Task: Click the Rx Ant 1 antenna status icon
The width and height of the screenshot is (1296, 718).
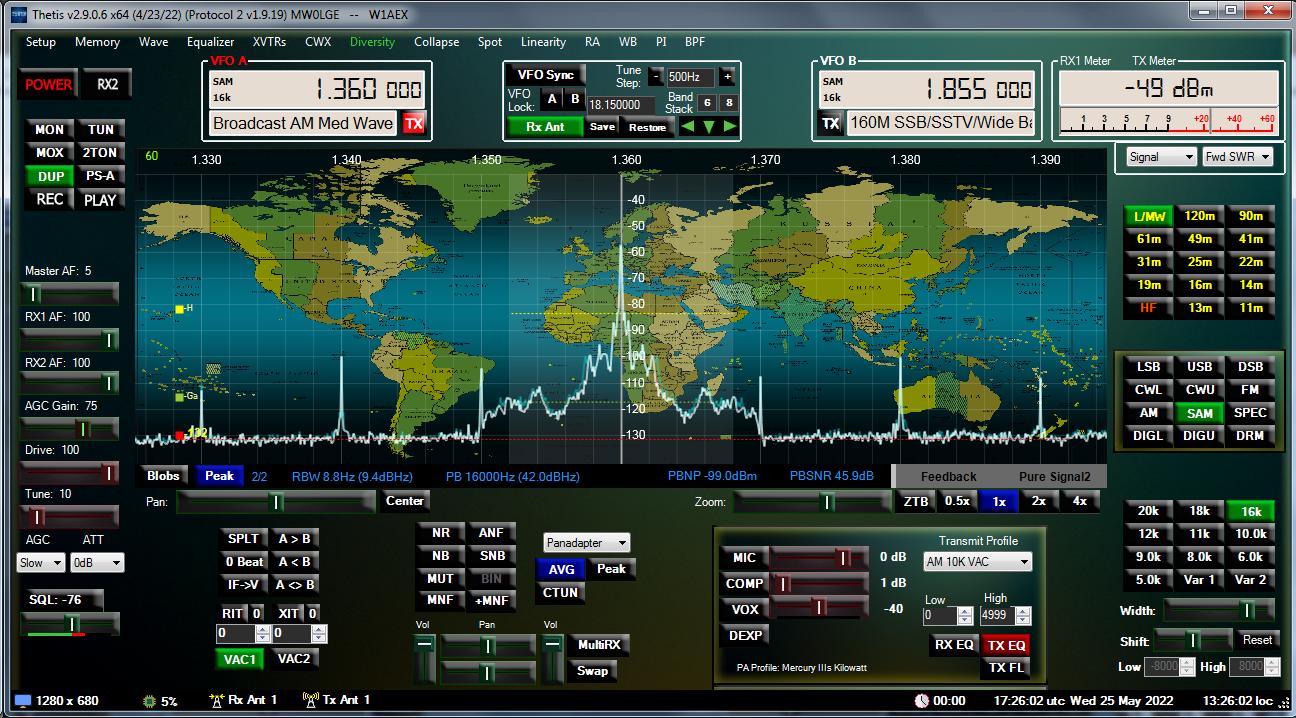Action: coord(215,700)
